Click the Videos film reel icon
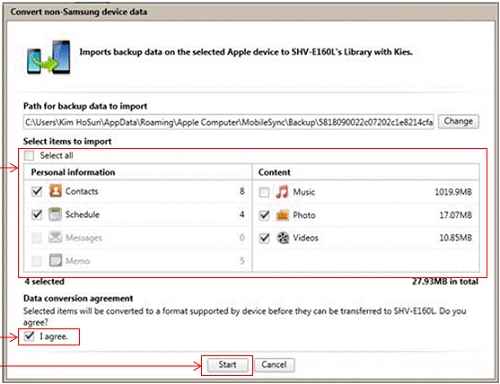 point(283,238)
